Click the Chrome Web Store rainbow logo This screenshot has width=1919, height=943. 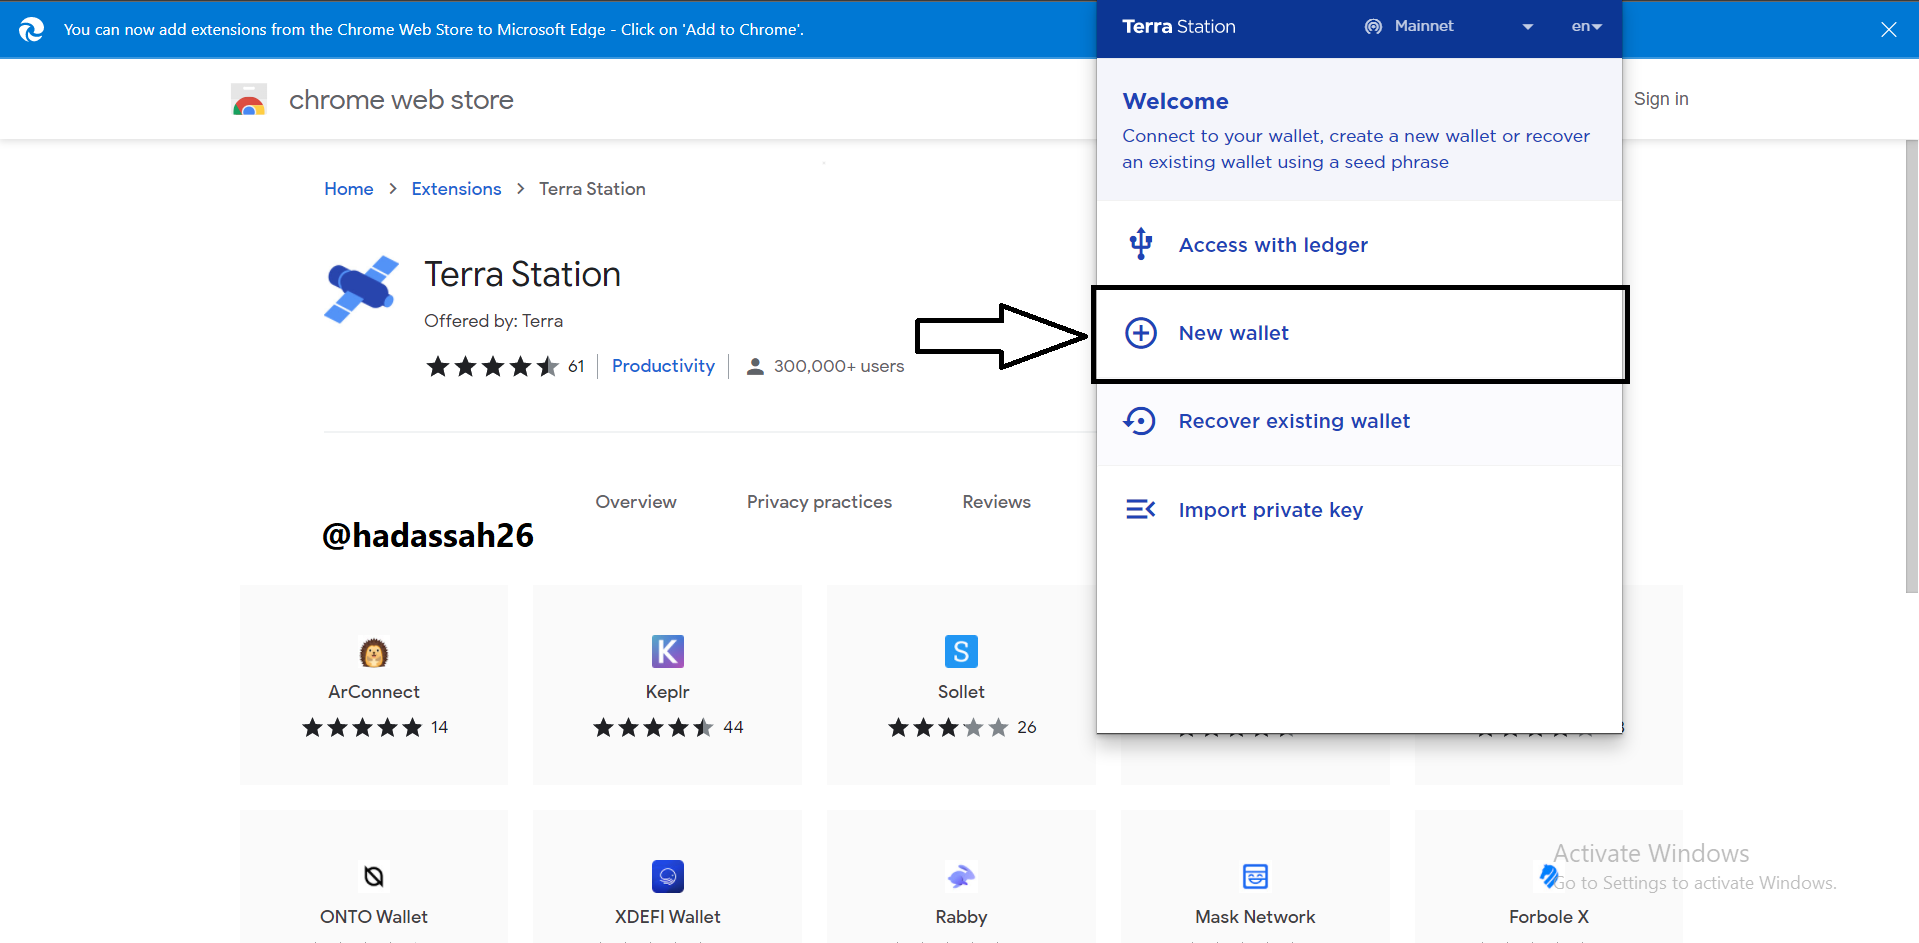(249, 100)
